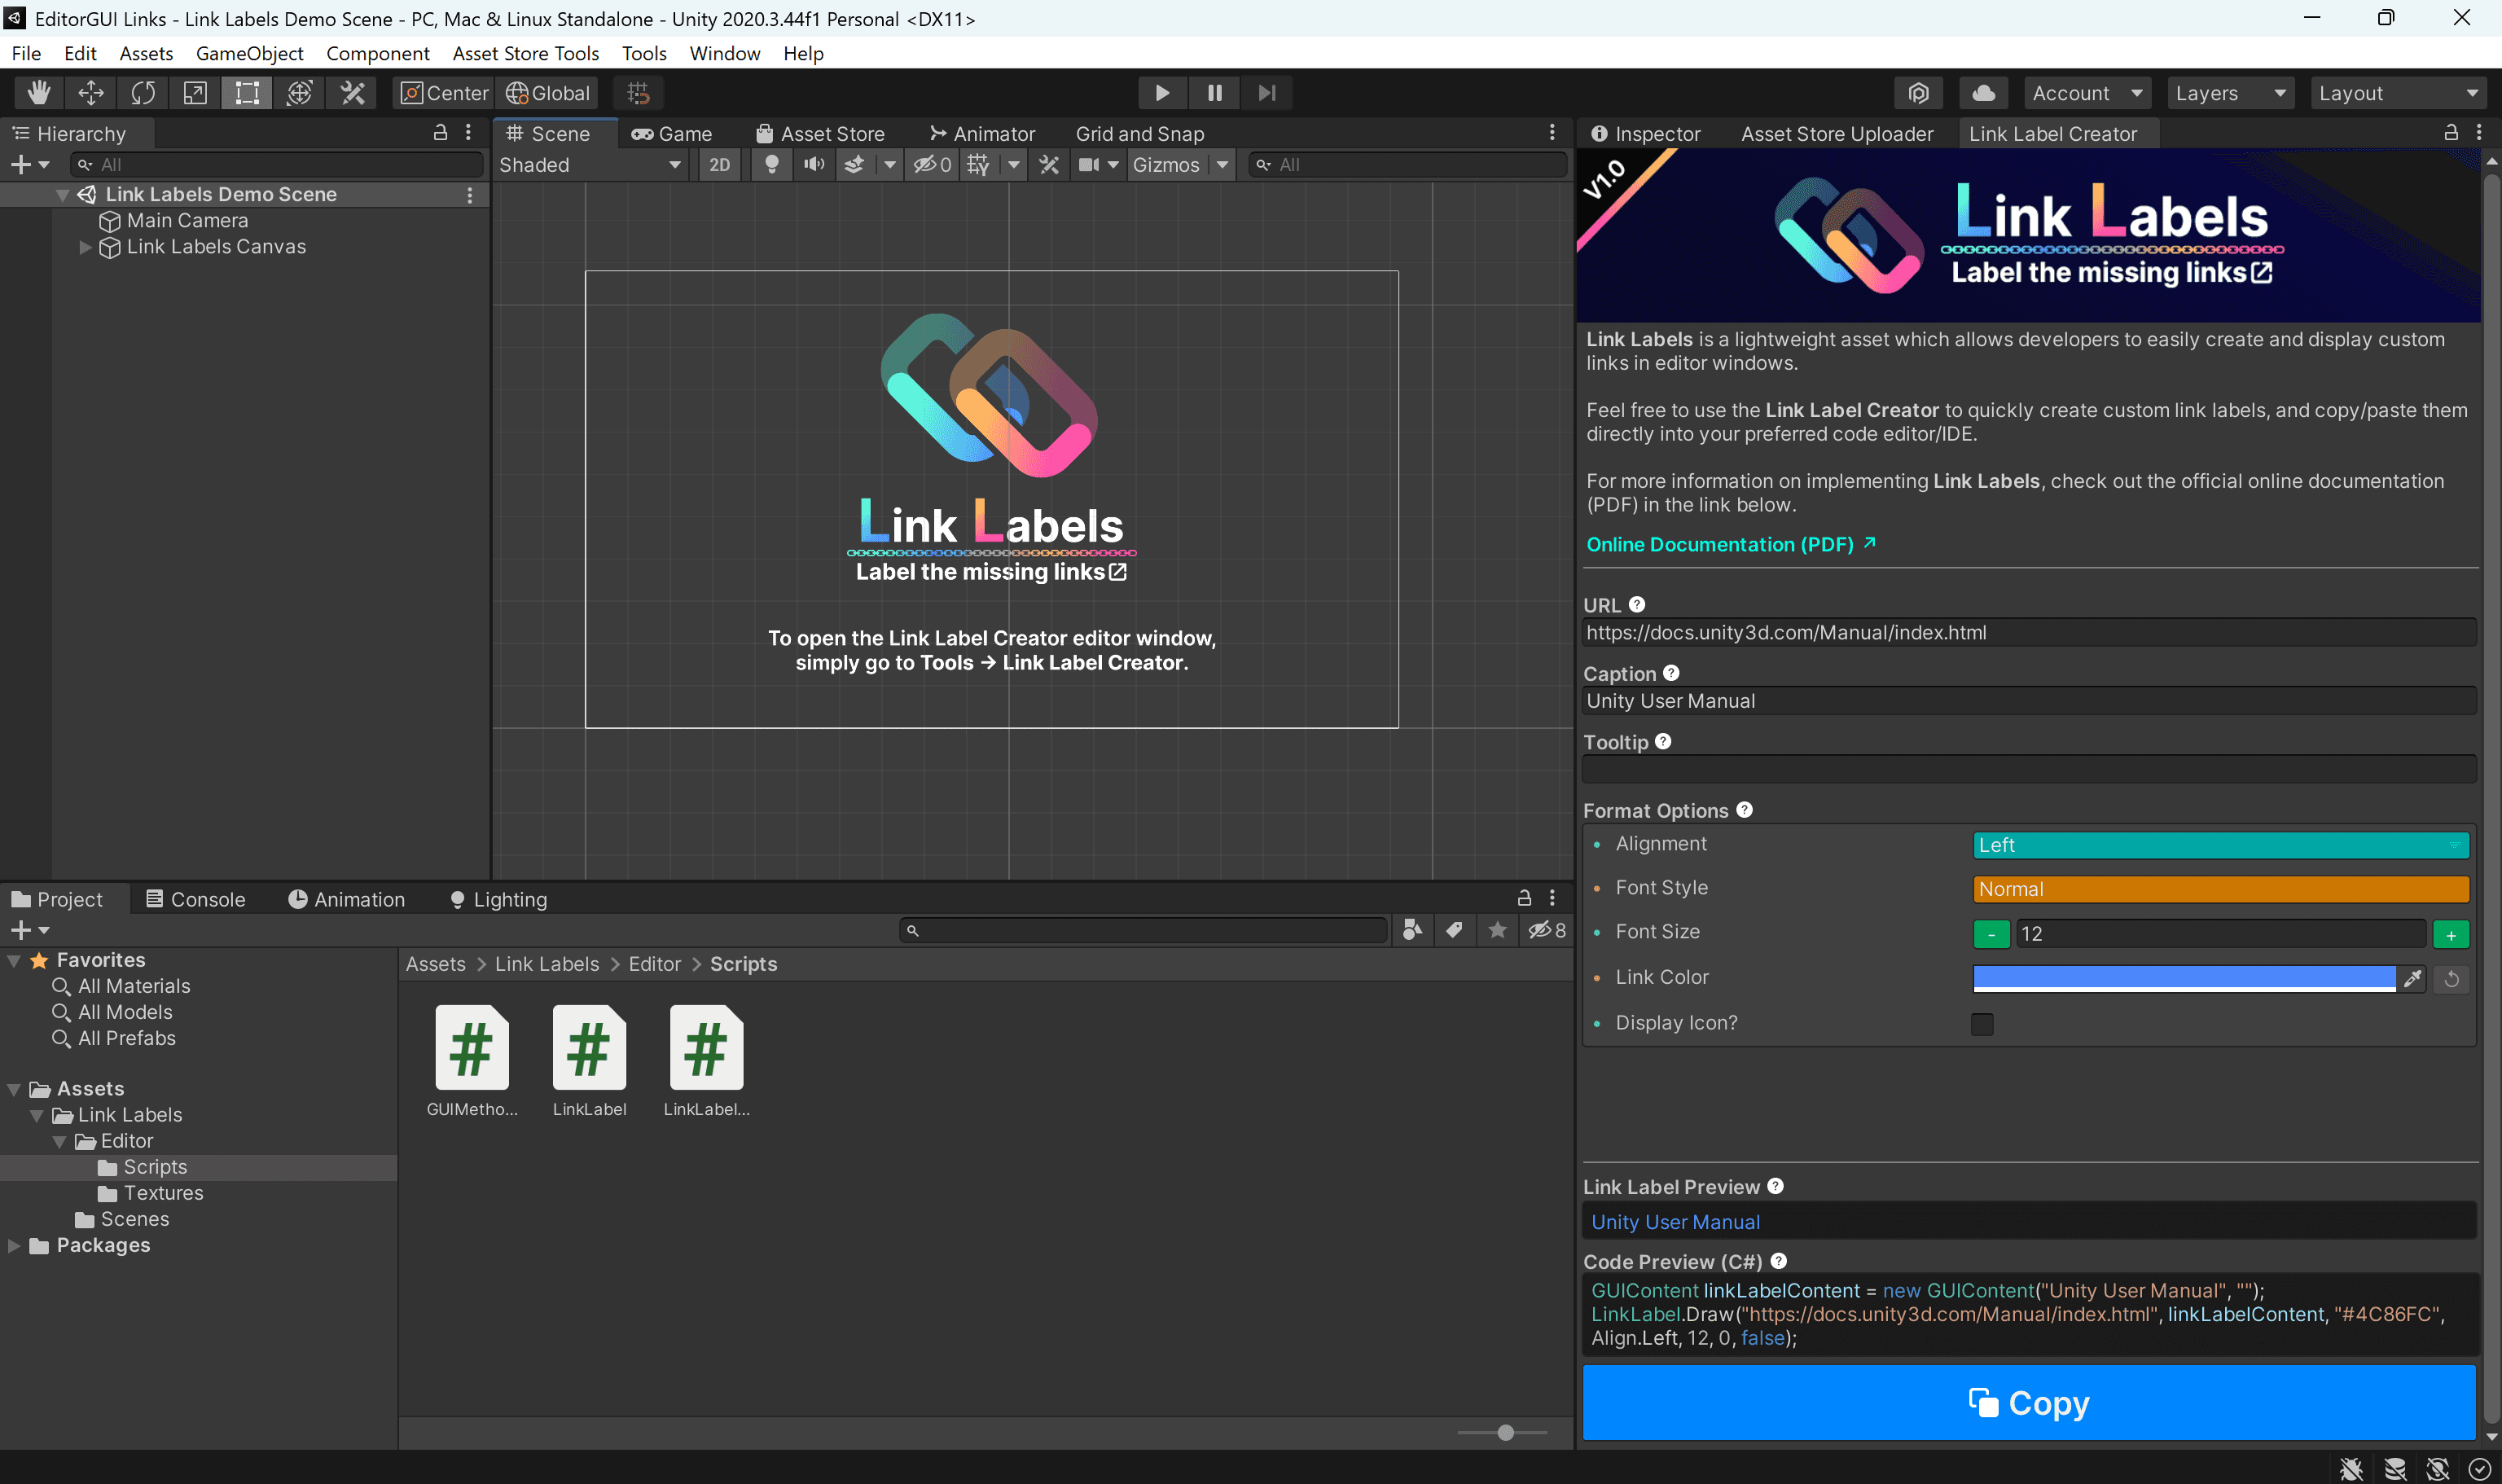
Task: Expand the Link Labels Canvas object
Action: click(x=85, y=247)
